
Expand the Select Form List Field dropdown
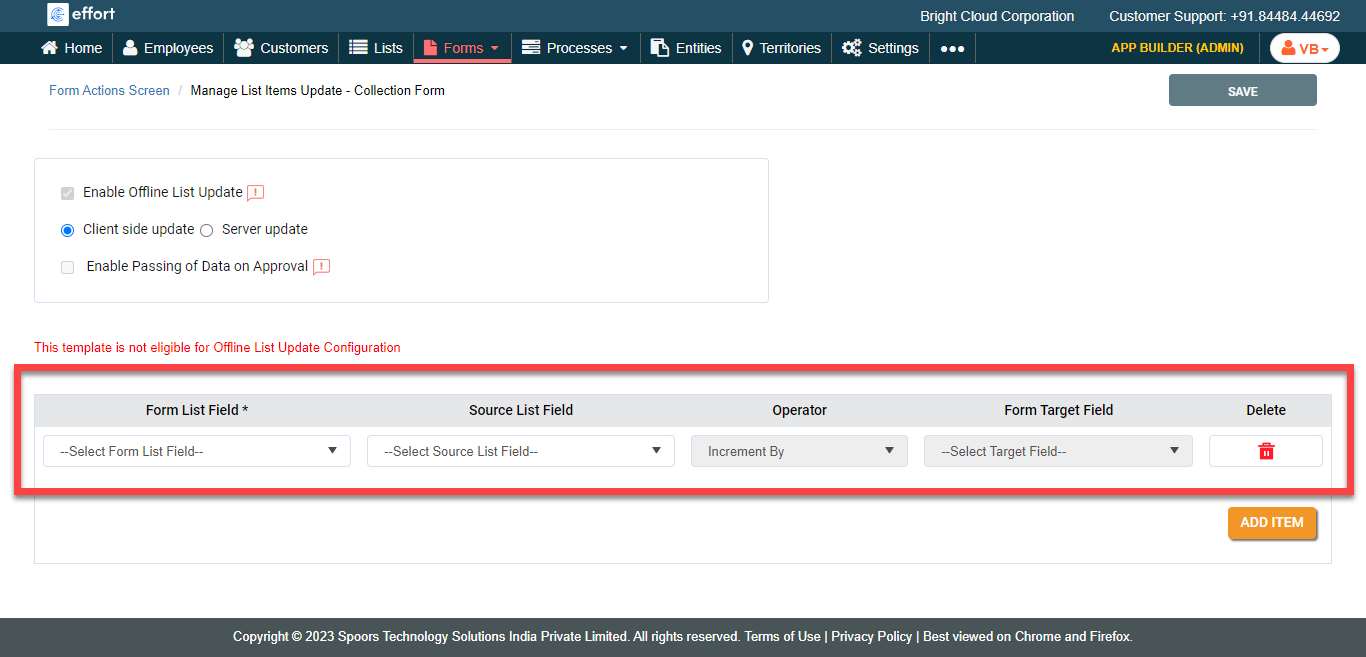[197, 451]
